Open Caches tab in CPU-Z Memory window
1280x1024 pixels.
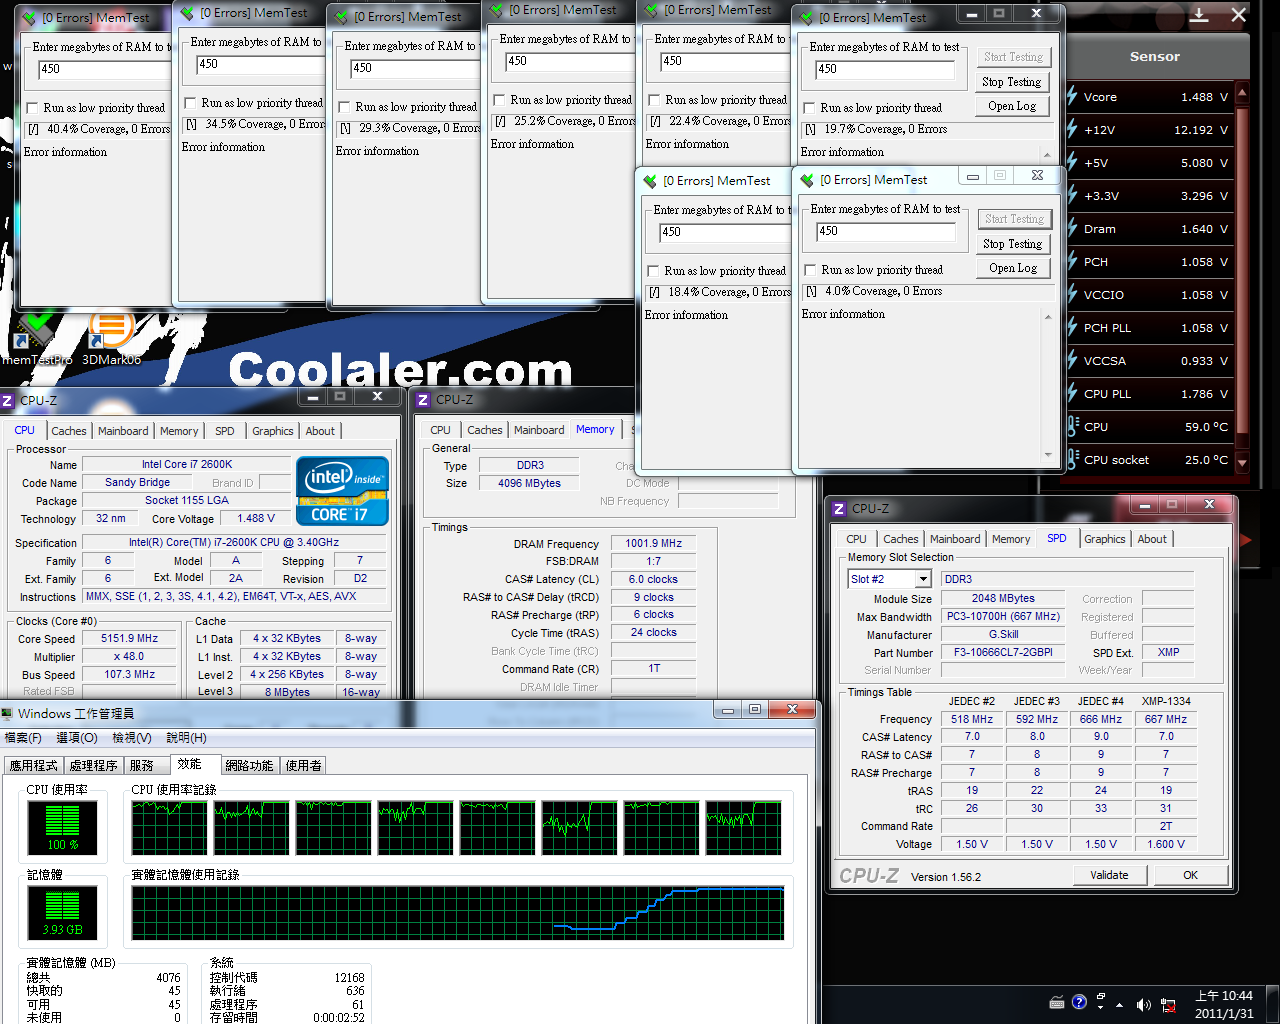485,430
